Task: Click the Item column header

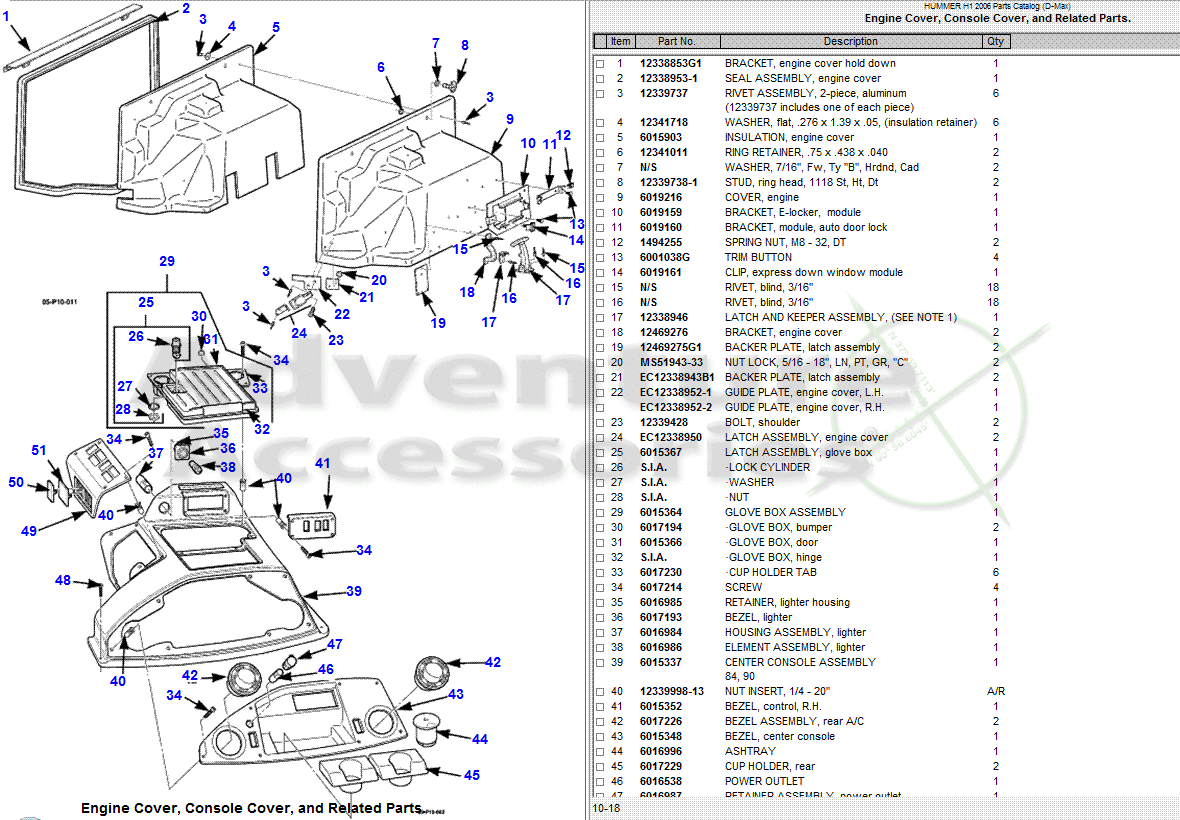Action: pos(621,41)
